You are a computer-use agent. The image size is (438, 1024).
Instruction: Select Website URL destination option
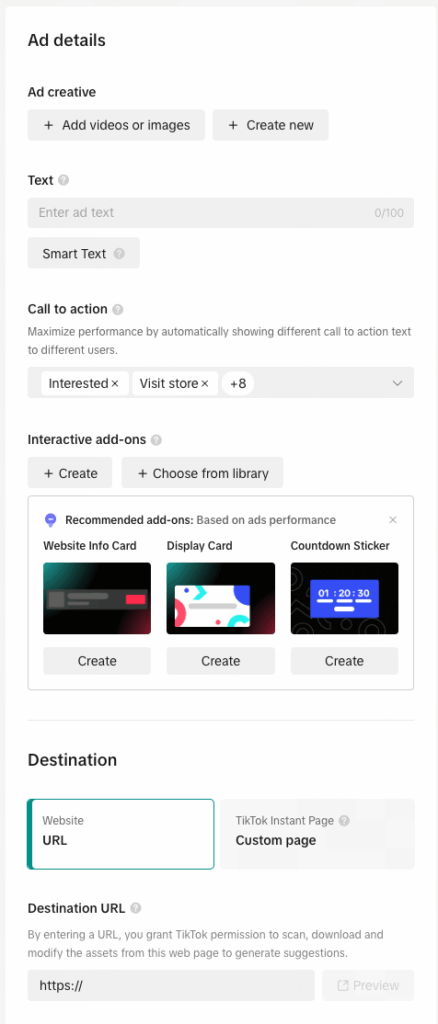point(121,834)
